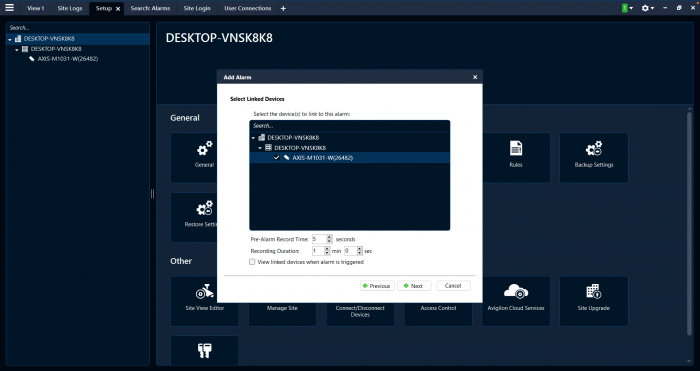Enable View linked devices when alarm is triggered
This screenshot has width=700, height=371.
point(252,262)
